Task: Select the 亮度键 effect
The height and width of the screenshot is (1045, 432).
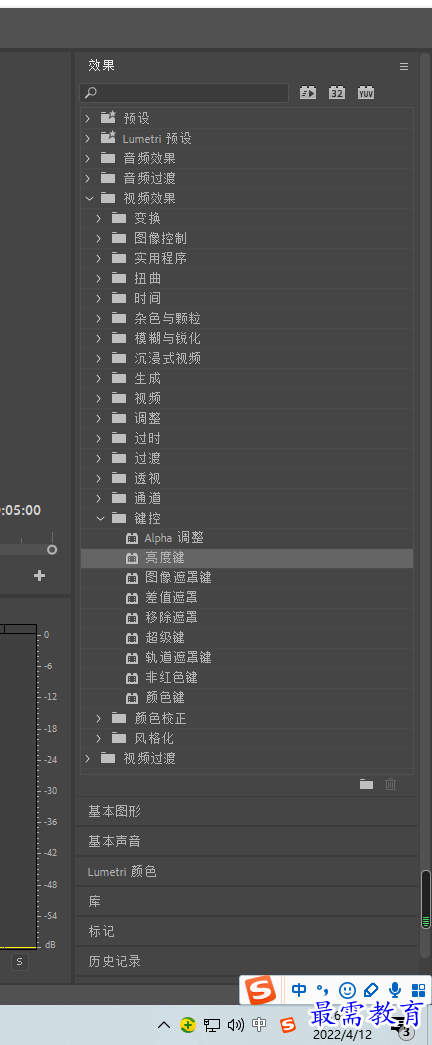Action: (247, 558)
